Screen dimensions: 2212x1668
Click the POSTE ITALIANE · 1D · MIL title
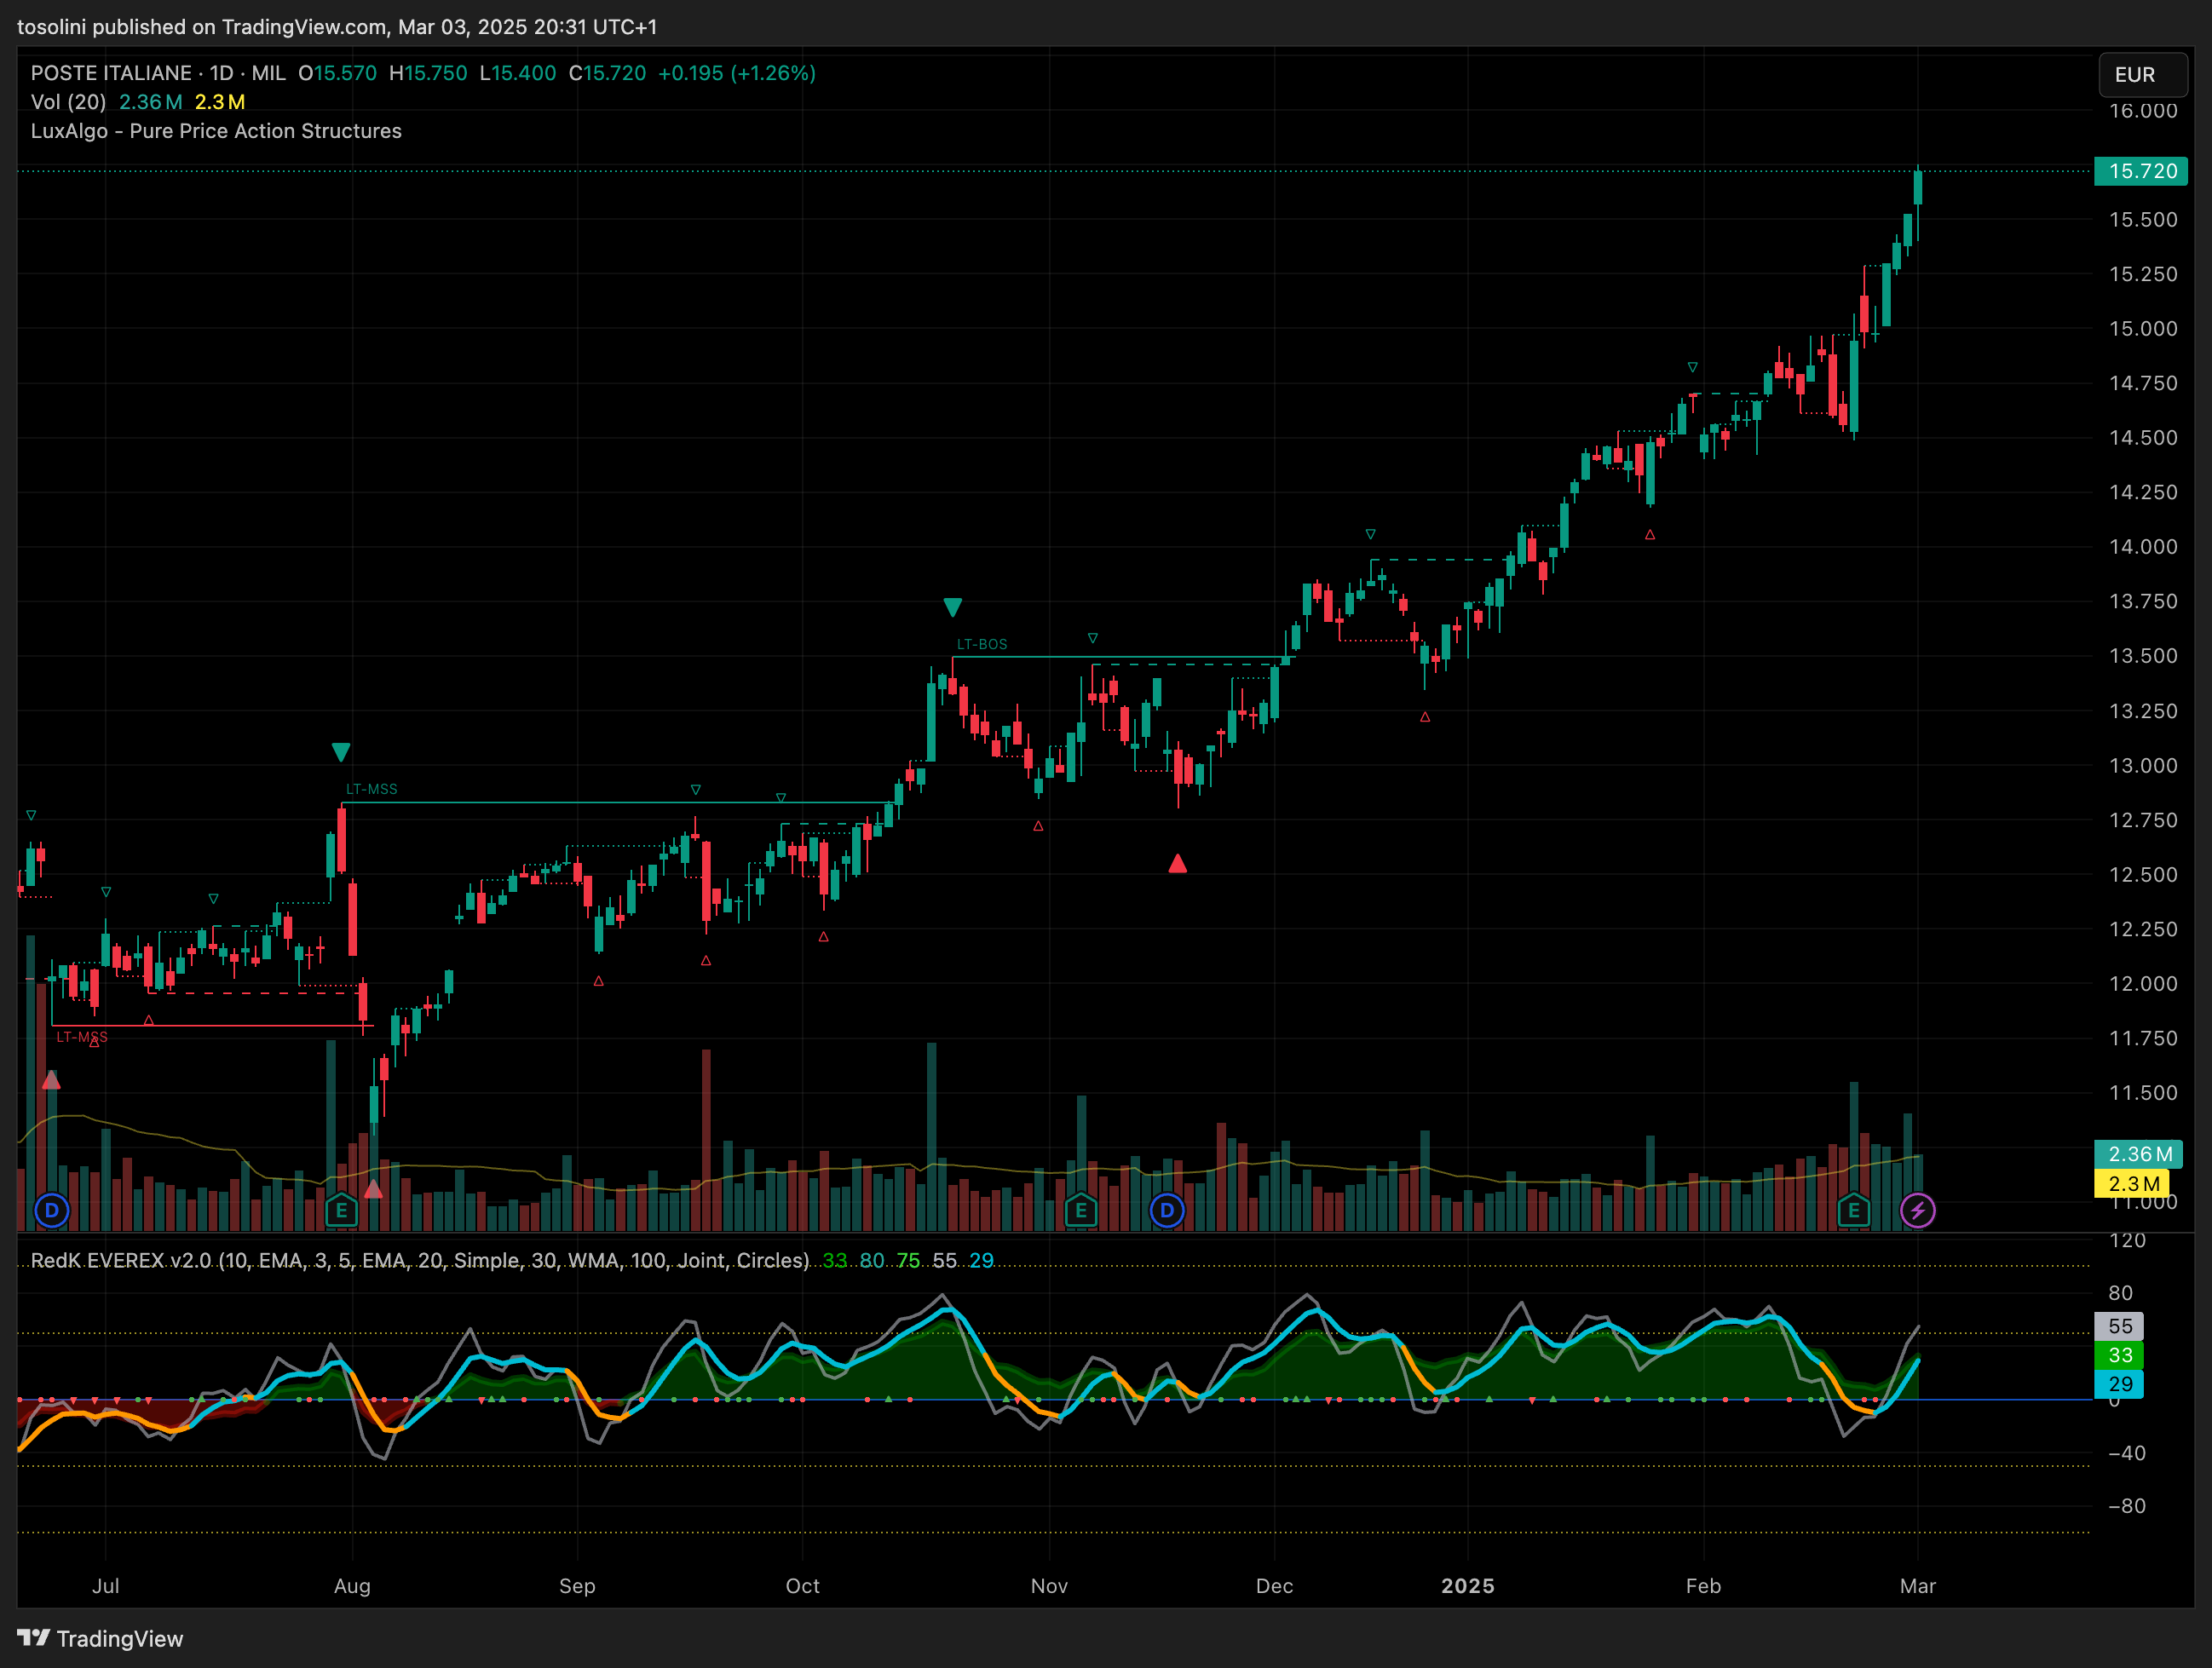pos(158,73)
